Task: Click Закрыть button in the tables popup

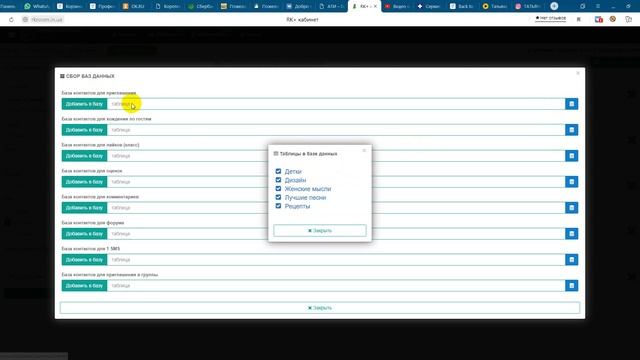Action: [320, 231]
